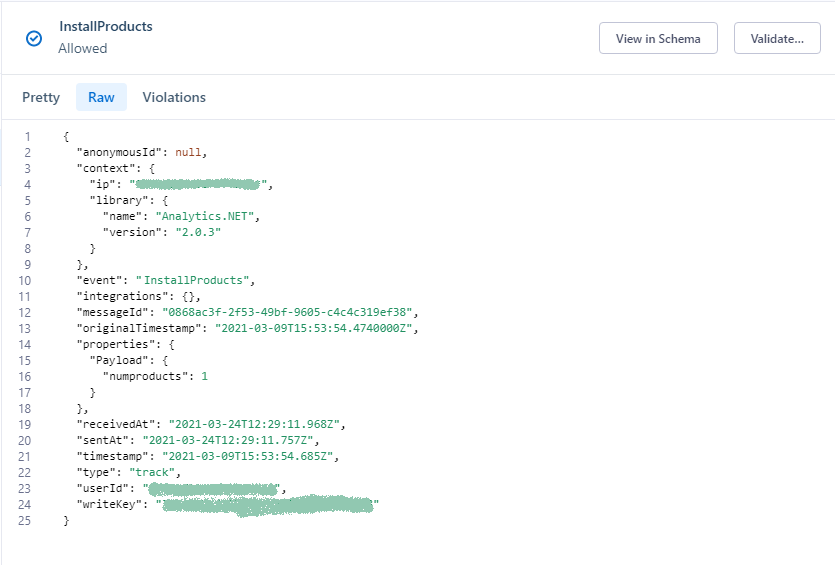Click the version 2.0.3 value
Viewport: 835px width, 565px height.
coord(198,233)
